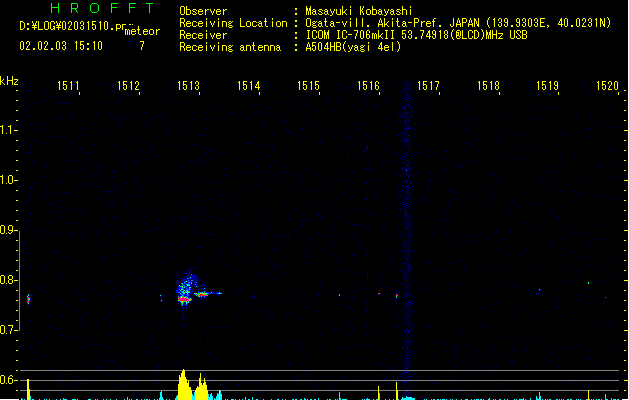The width and height of the screenshot is (629, 400).
Task: Click the Observer label
Action: click(203, 11)
